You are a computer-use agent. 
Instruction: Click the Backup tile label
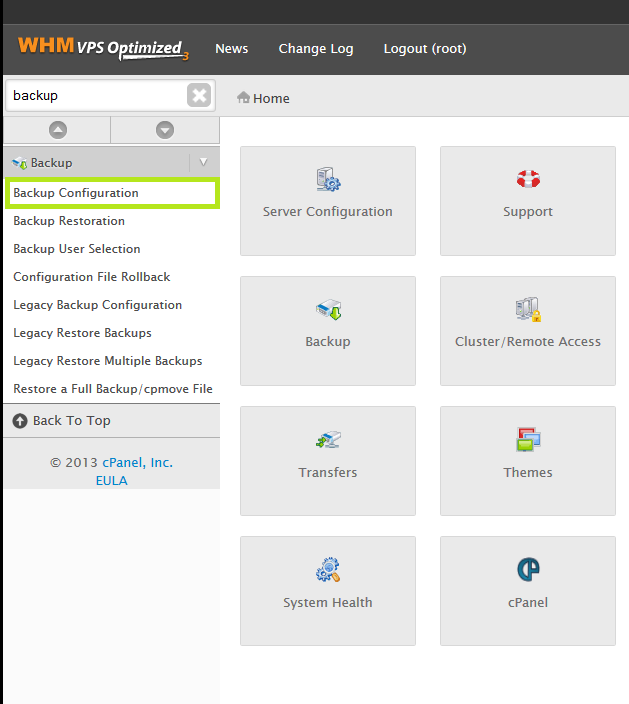[328, 342]
